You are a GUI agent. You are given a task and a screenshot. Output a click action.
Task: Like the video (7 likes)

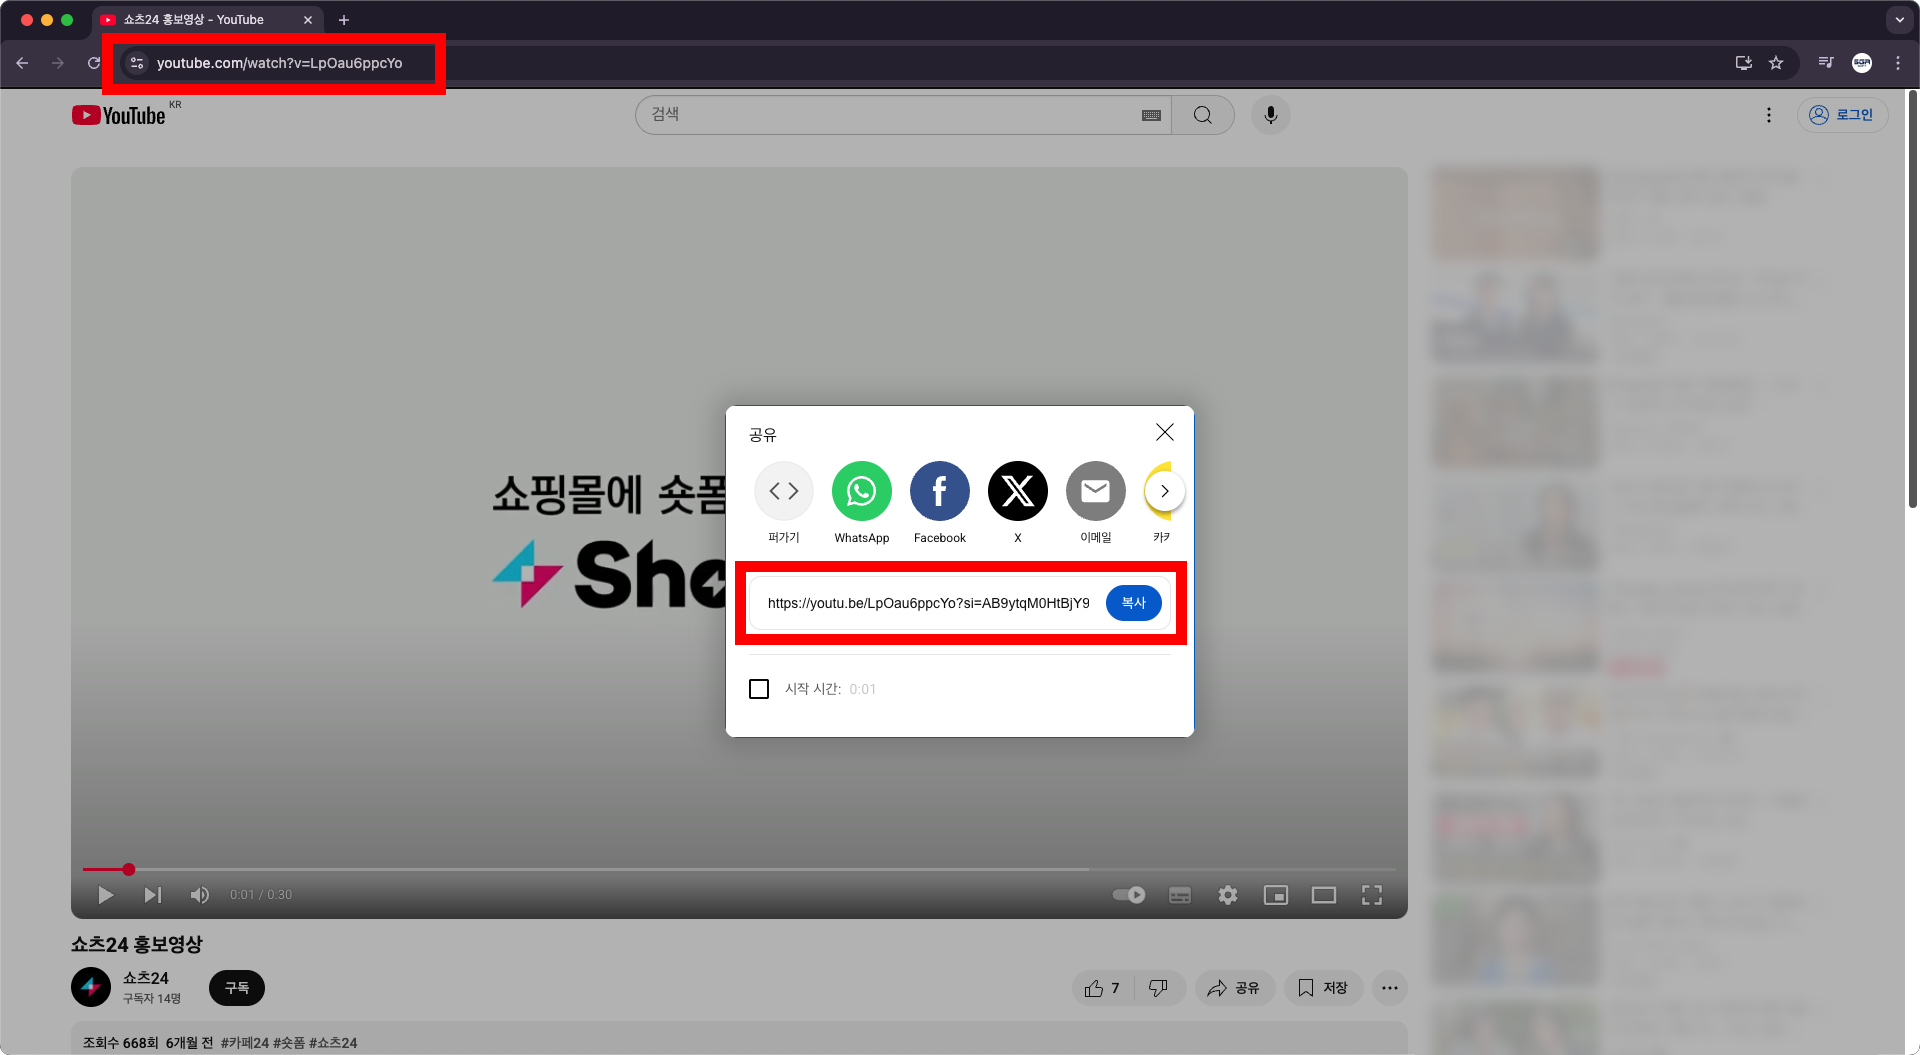click(x=1102, y=988)
